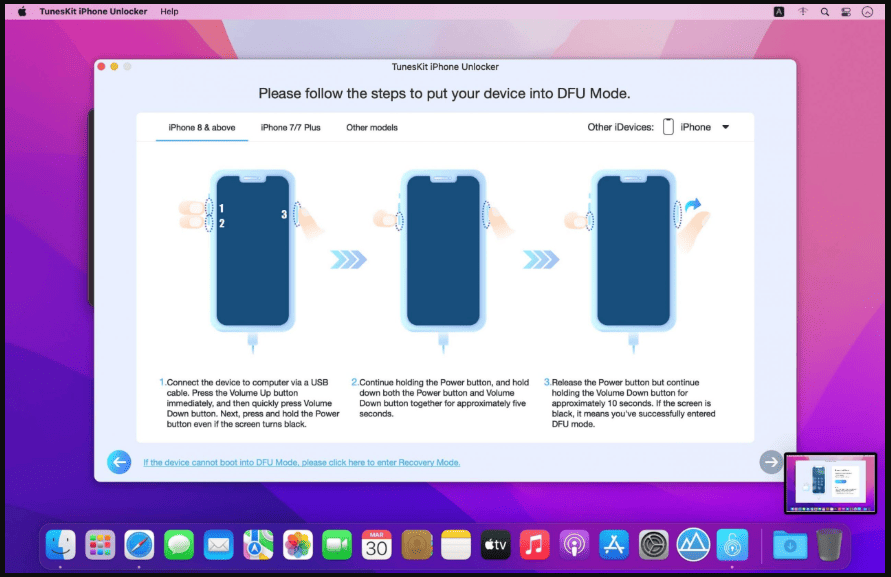The height and width of the screenshot is (577, 891).
Task: Select the iPhone 8 & above tab
Action: coord(202,127)
